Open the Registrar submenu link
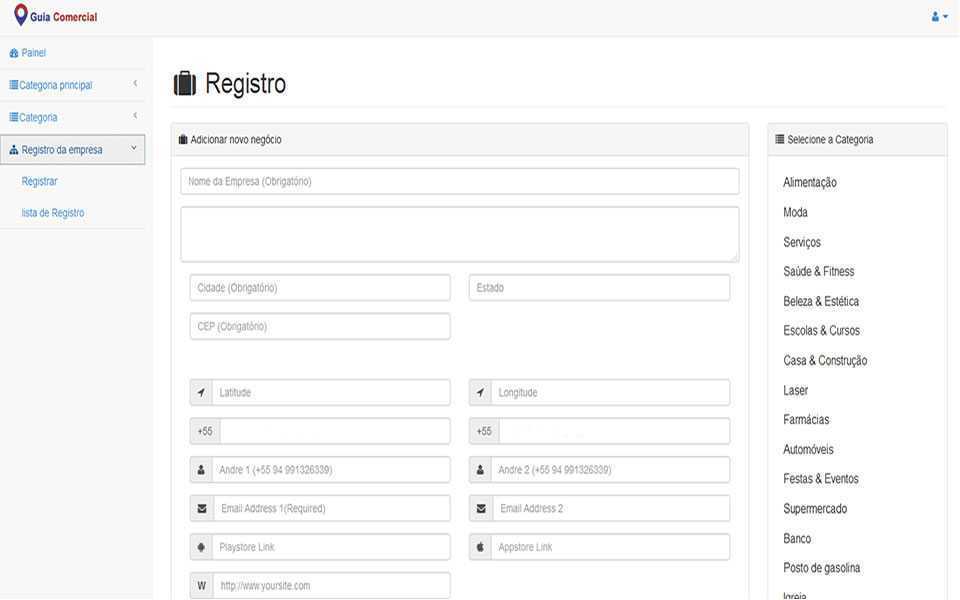Viewport: 960px width, 600px height. pos(40,181)
